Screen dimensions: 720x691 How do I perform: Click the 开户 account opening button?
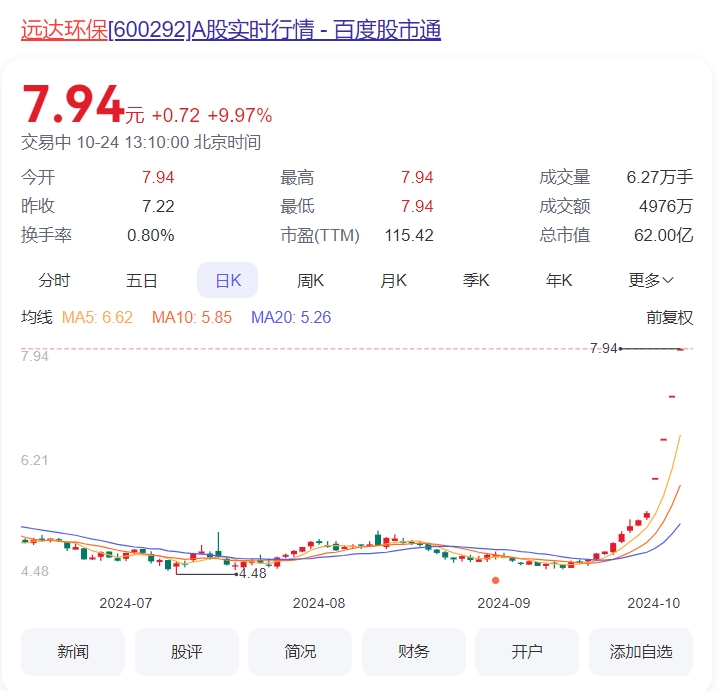pyautogui.click(x=527, y=652)
